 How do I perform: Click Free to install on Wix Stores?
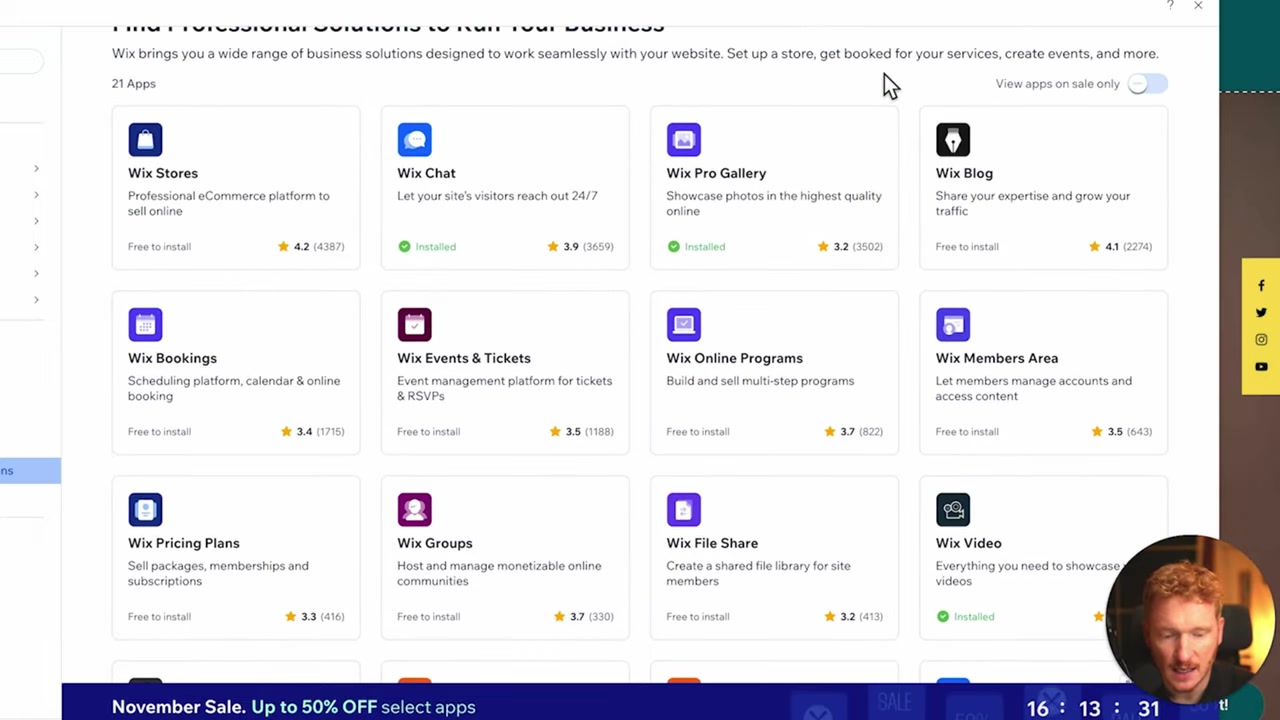(159, 246)
